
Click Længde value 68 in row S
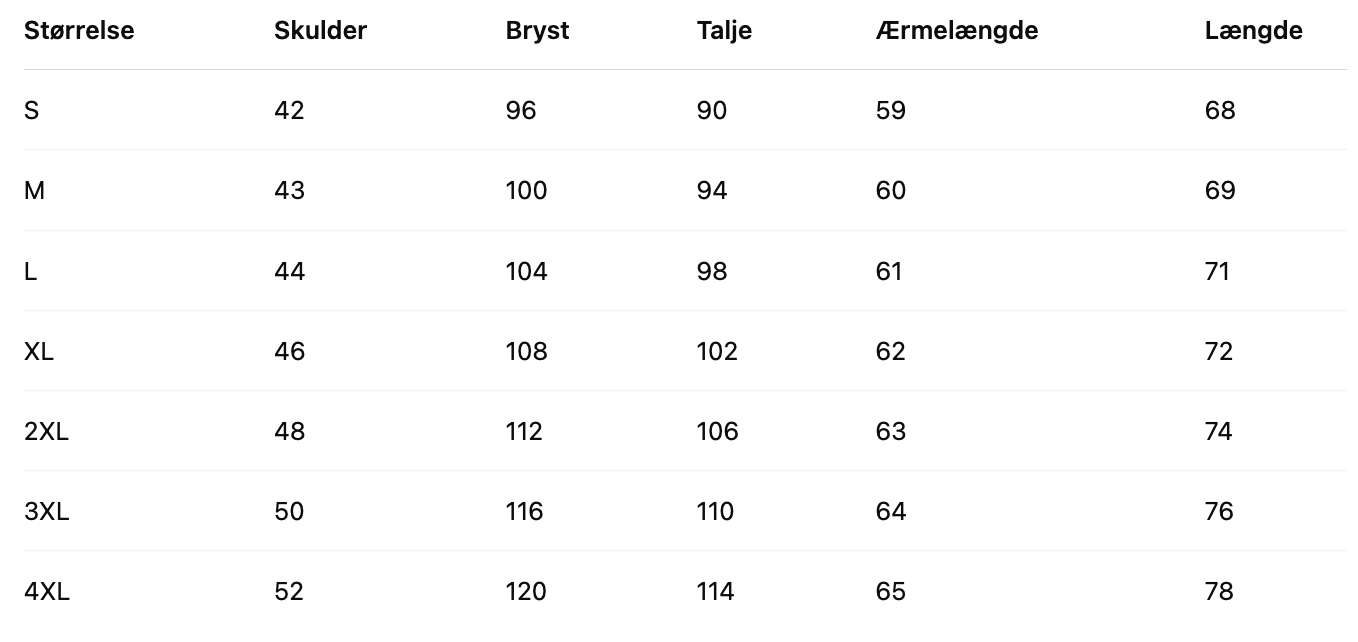click(x=1220, y=110)
